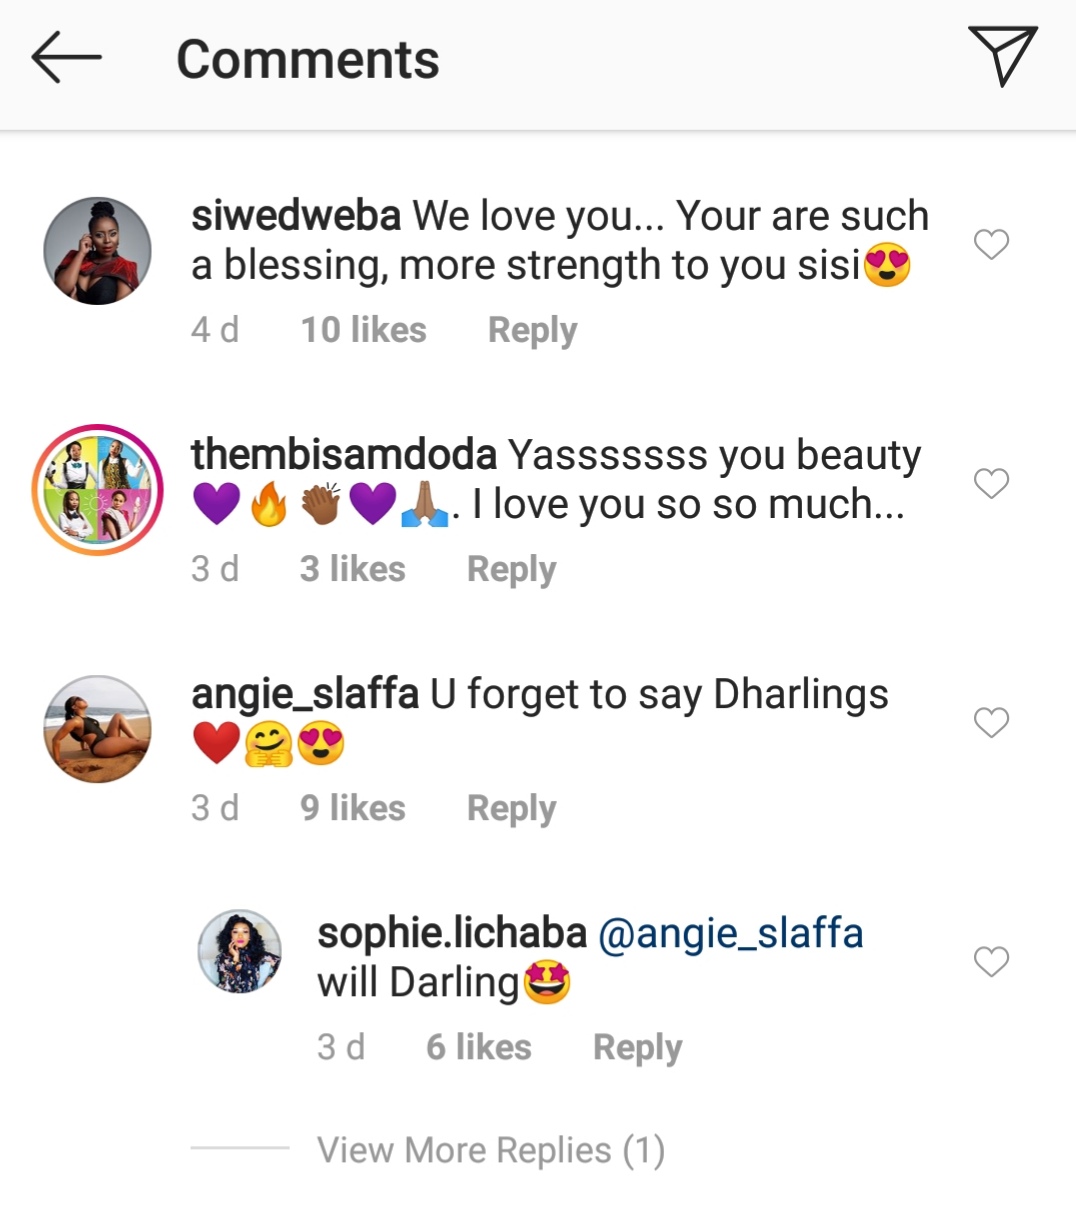Open the @angie_slaffa mention link
The width and height of the screenshot is (1076, 1214).
pos(730,933)
